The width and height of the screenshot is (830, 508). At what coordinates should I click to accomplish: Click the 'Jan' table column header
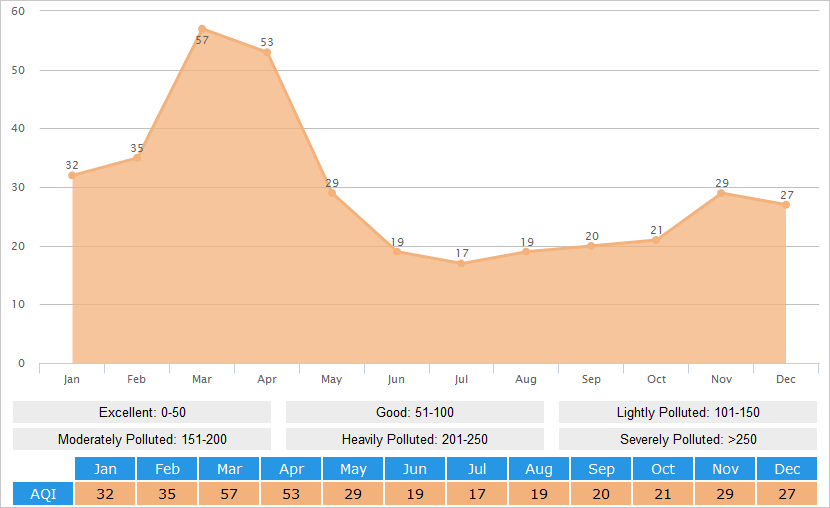(x=105, y=469)
